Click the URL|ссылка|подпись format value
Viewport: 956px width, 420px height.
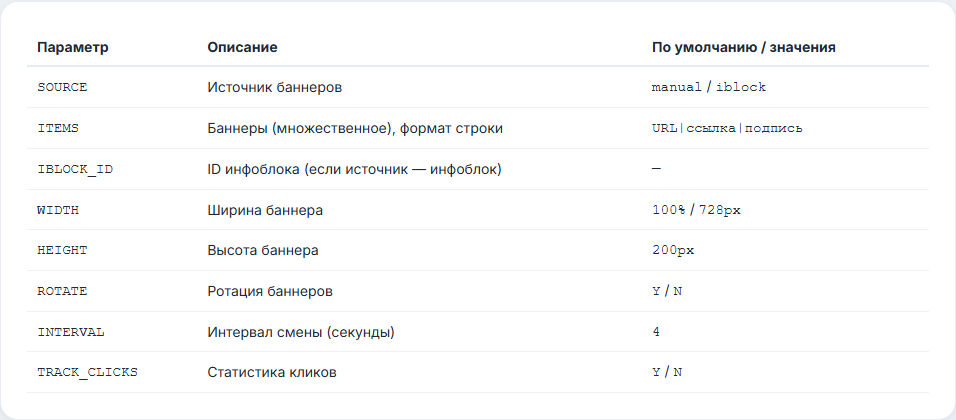[x=727, y=128]
